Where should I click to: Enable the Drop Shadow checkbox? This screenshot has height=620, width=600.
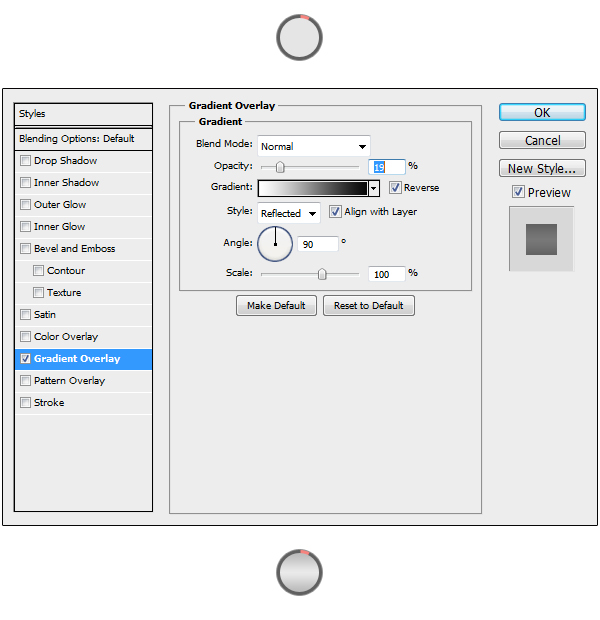[x=25, y=161]
